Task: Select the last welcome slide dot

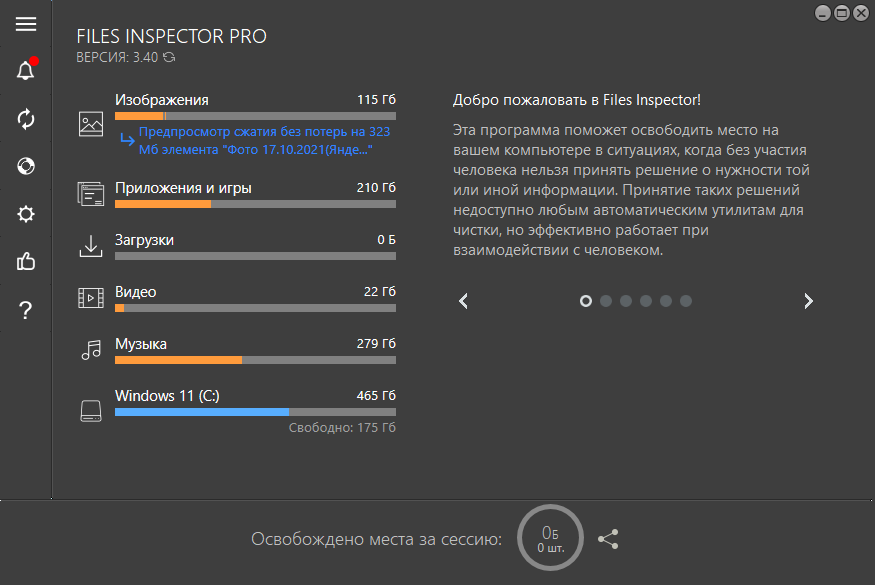Action: coord(686,301)
